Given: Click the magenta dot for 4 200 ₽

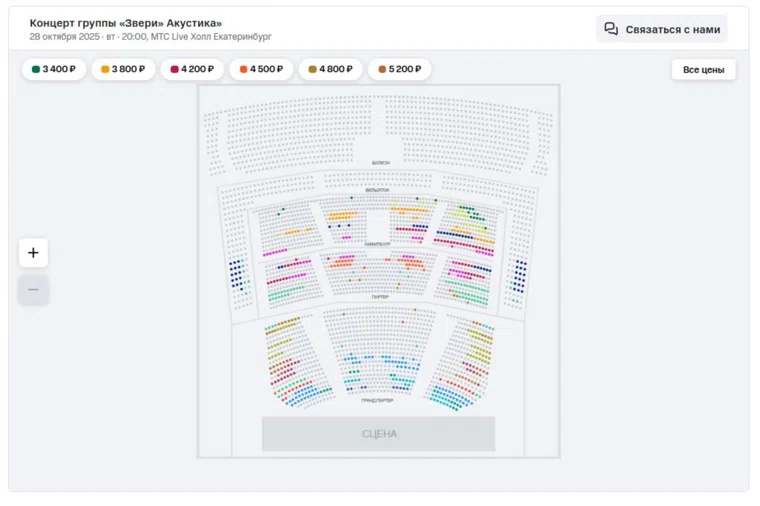Looking at the screenshot, I should (175, 69).
